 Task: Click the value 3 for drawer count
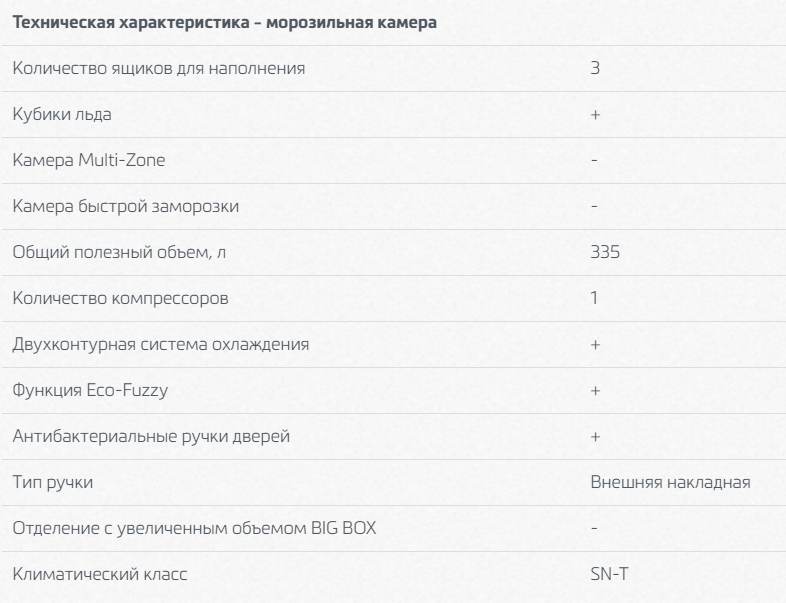(595, 68)
